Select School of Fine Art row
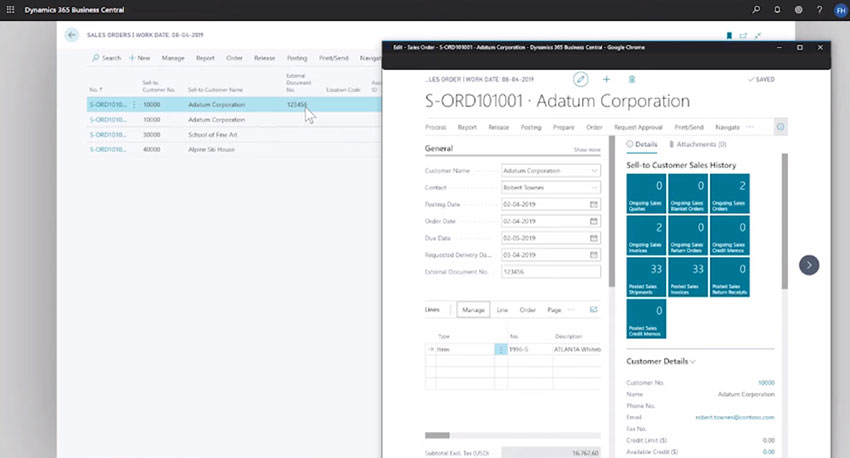This screenshot has height=458, width=850. coord(234,134)
